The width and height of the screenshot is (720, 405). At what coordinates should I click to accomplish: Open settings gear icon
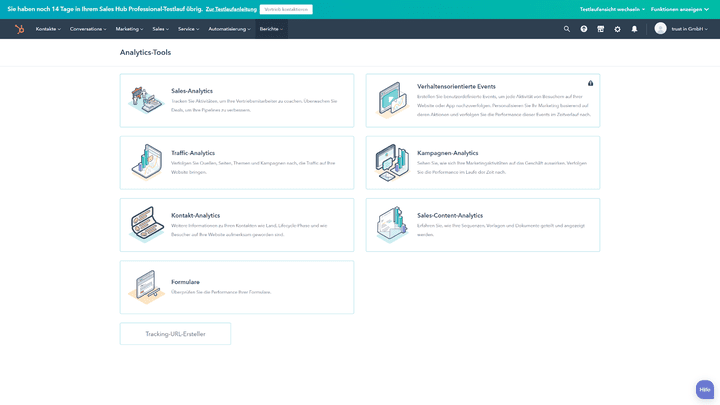click(617, 29)
